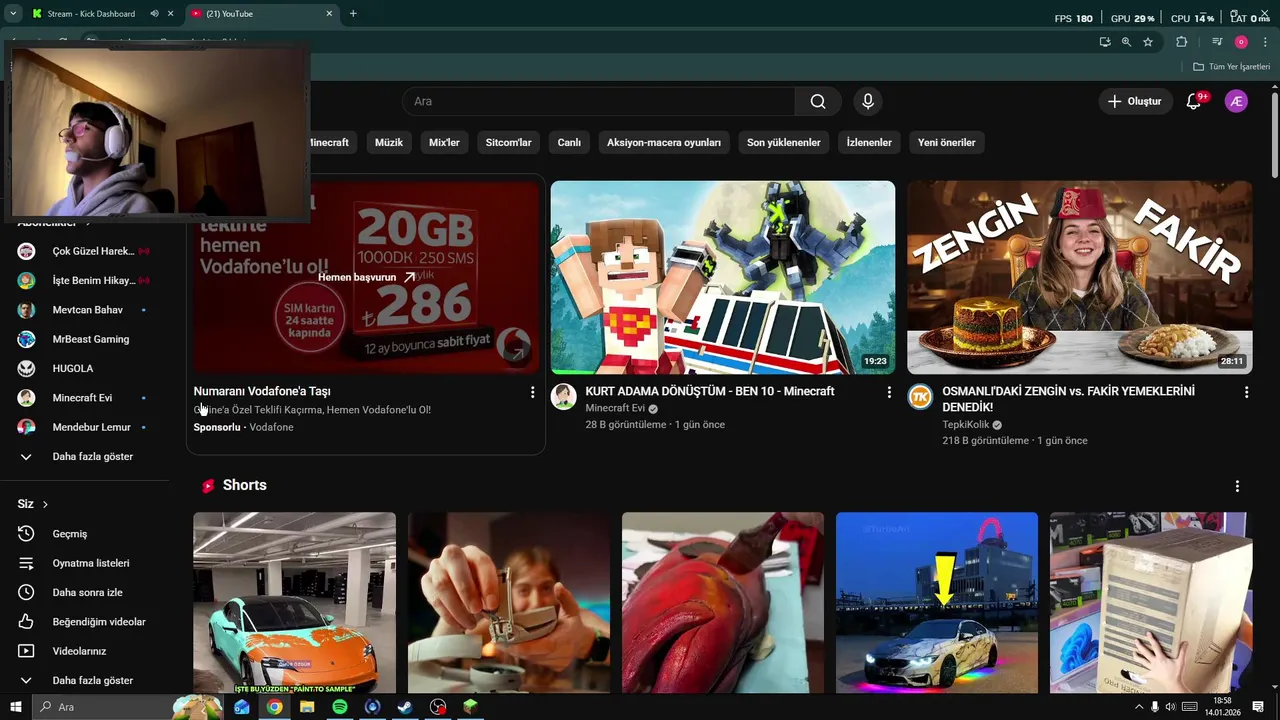Open the Shorts shelf options menu
The height and width of the screenshot is (720, 1280).
[x=1237, y=486]
